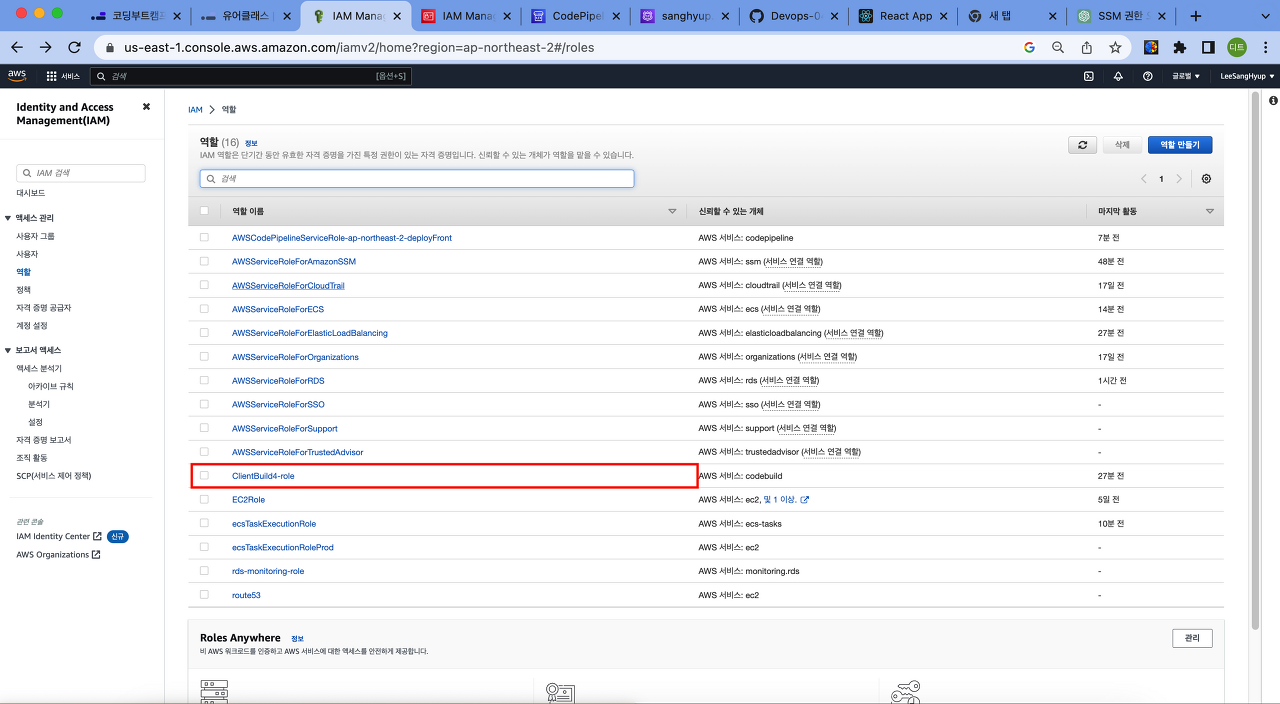This screenshot has height=704, width=1280.
Task: Click Google icon in address bar
Action: pos(1029,47)
